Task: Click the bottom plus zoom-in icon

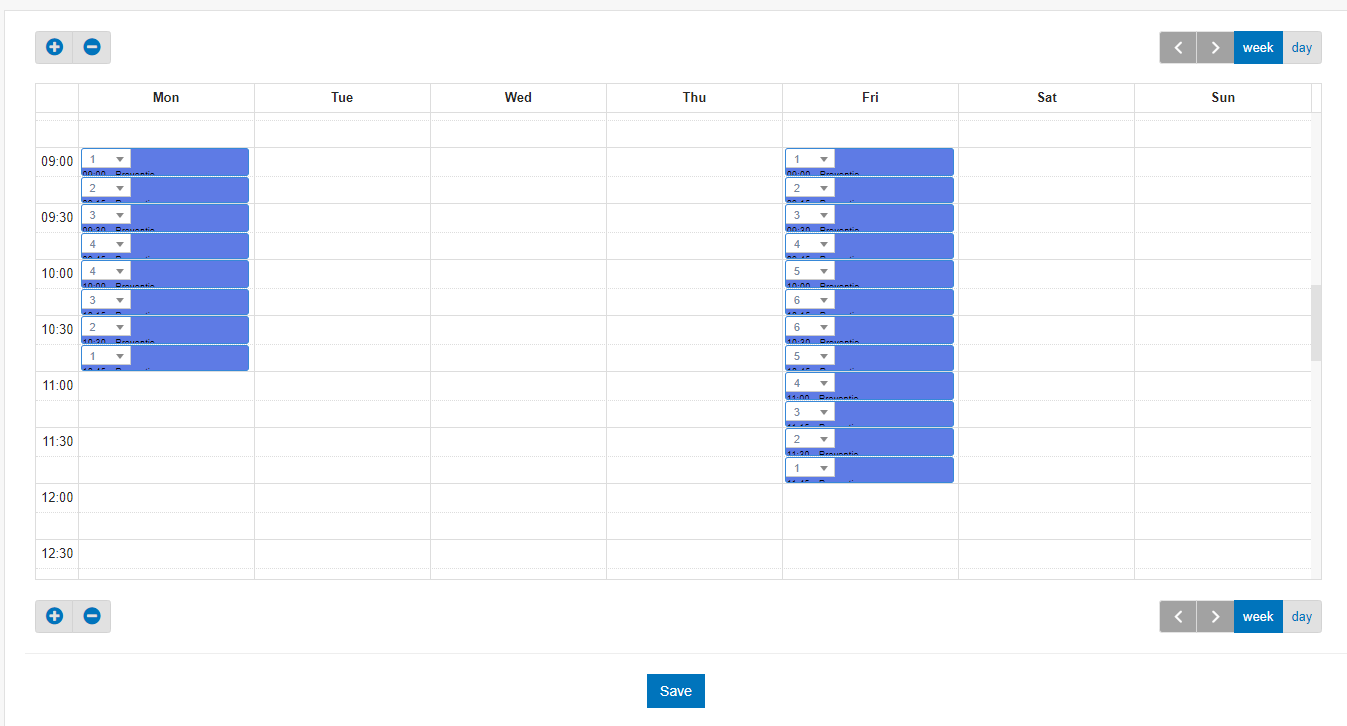Action: 54,616
